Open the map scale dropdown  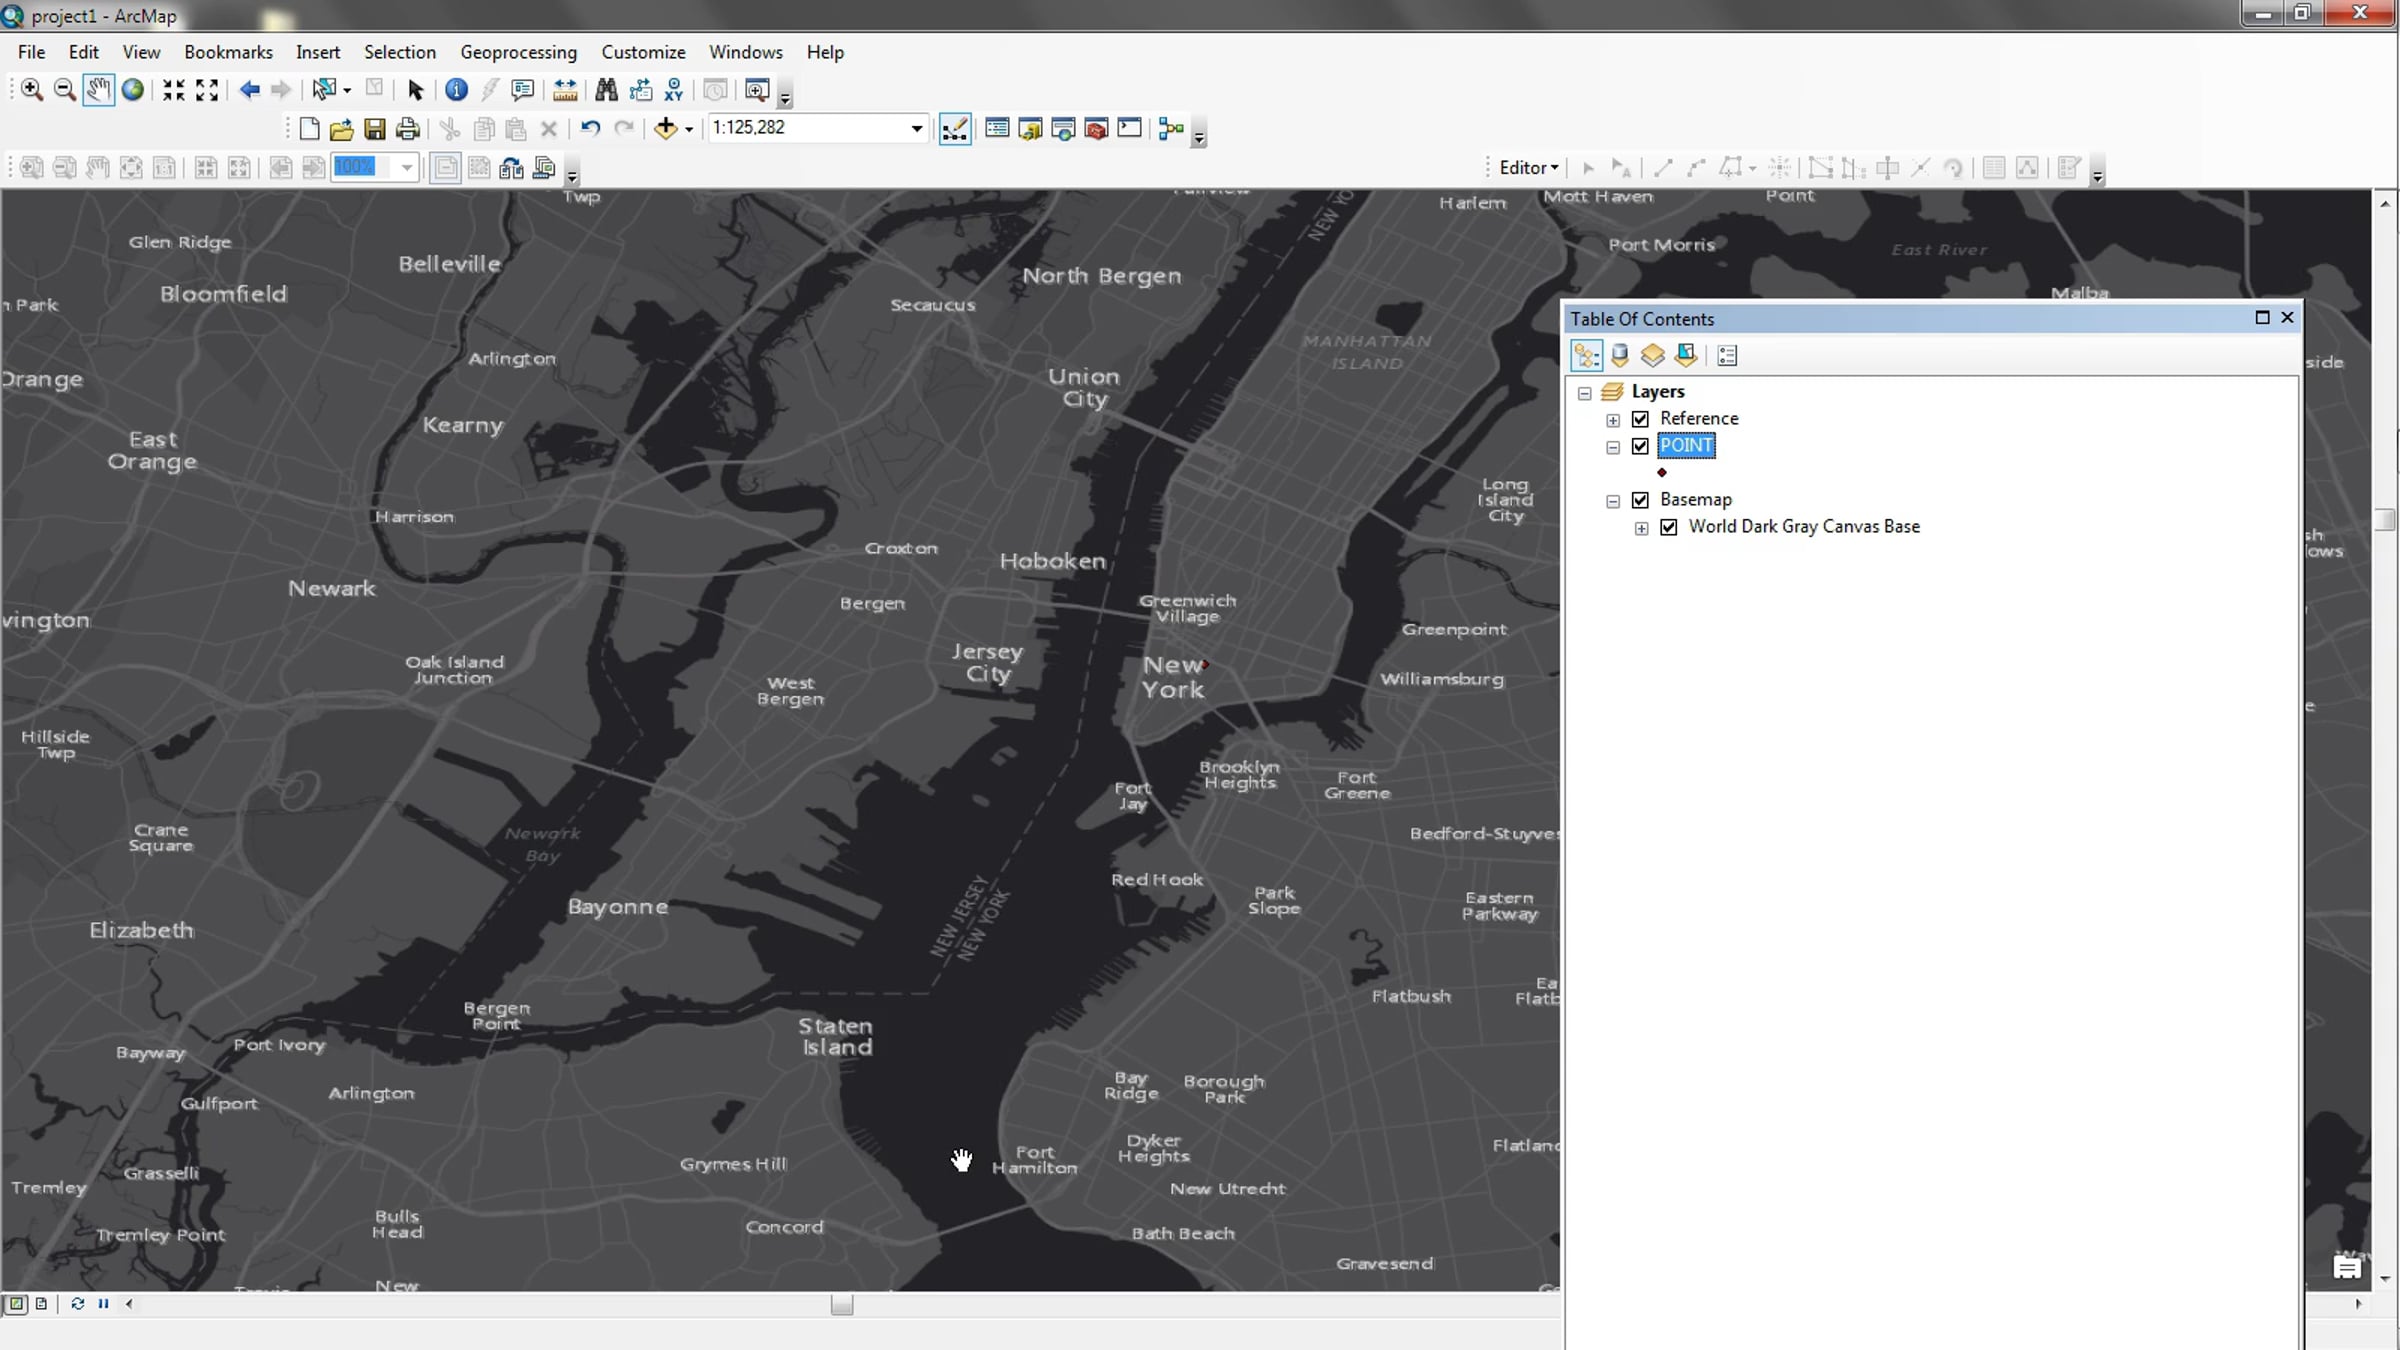(916, 128)
